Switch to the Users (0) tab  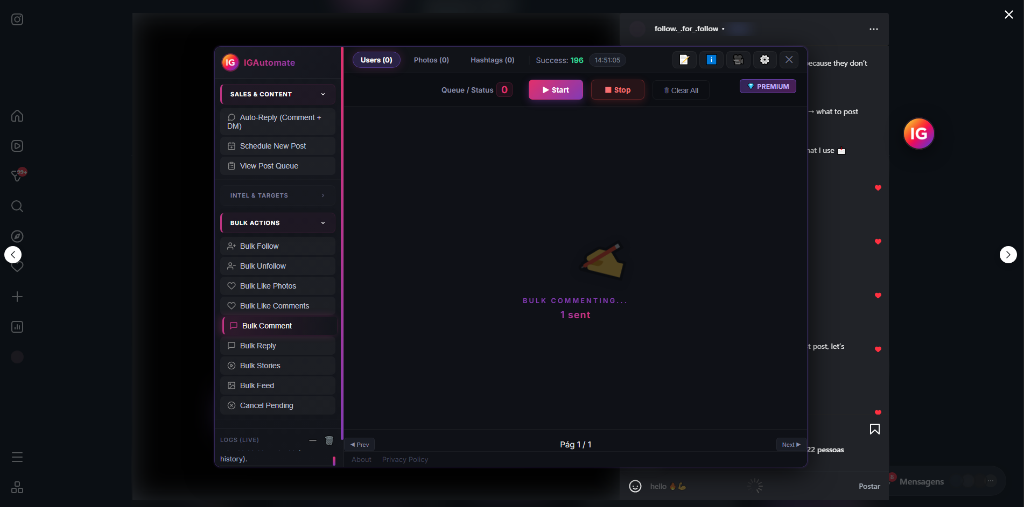click(x=377, y=60)
